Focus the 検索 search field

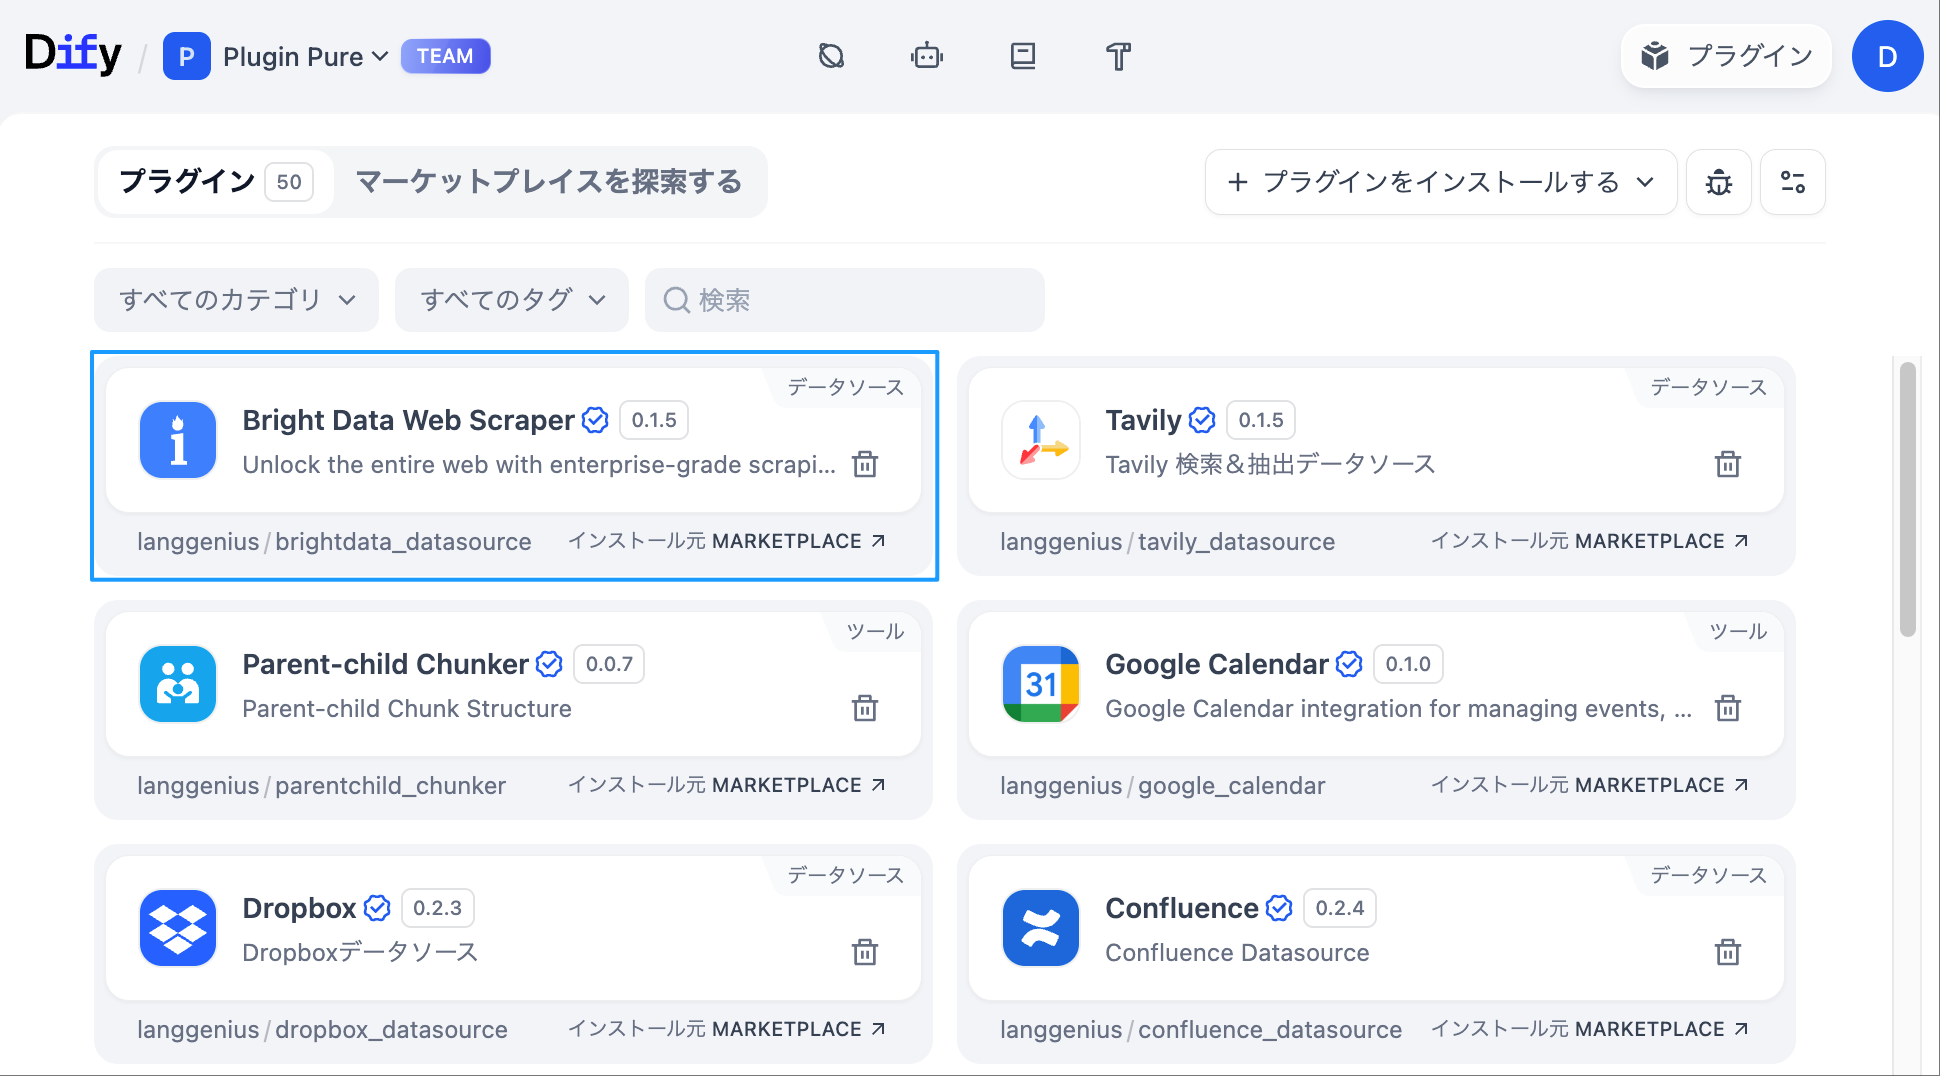pyautogui.click(x=844, y=300)
